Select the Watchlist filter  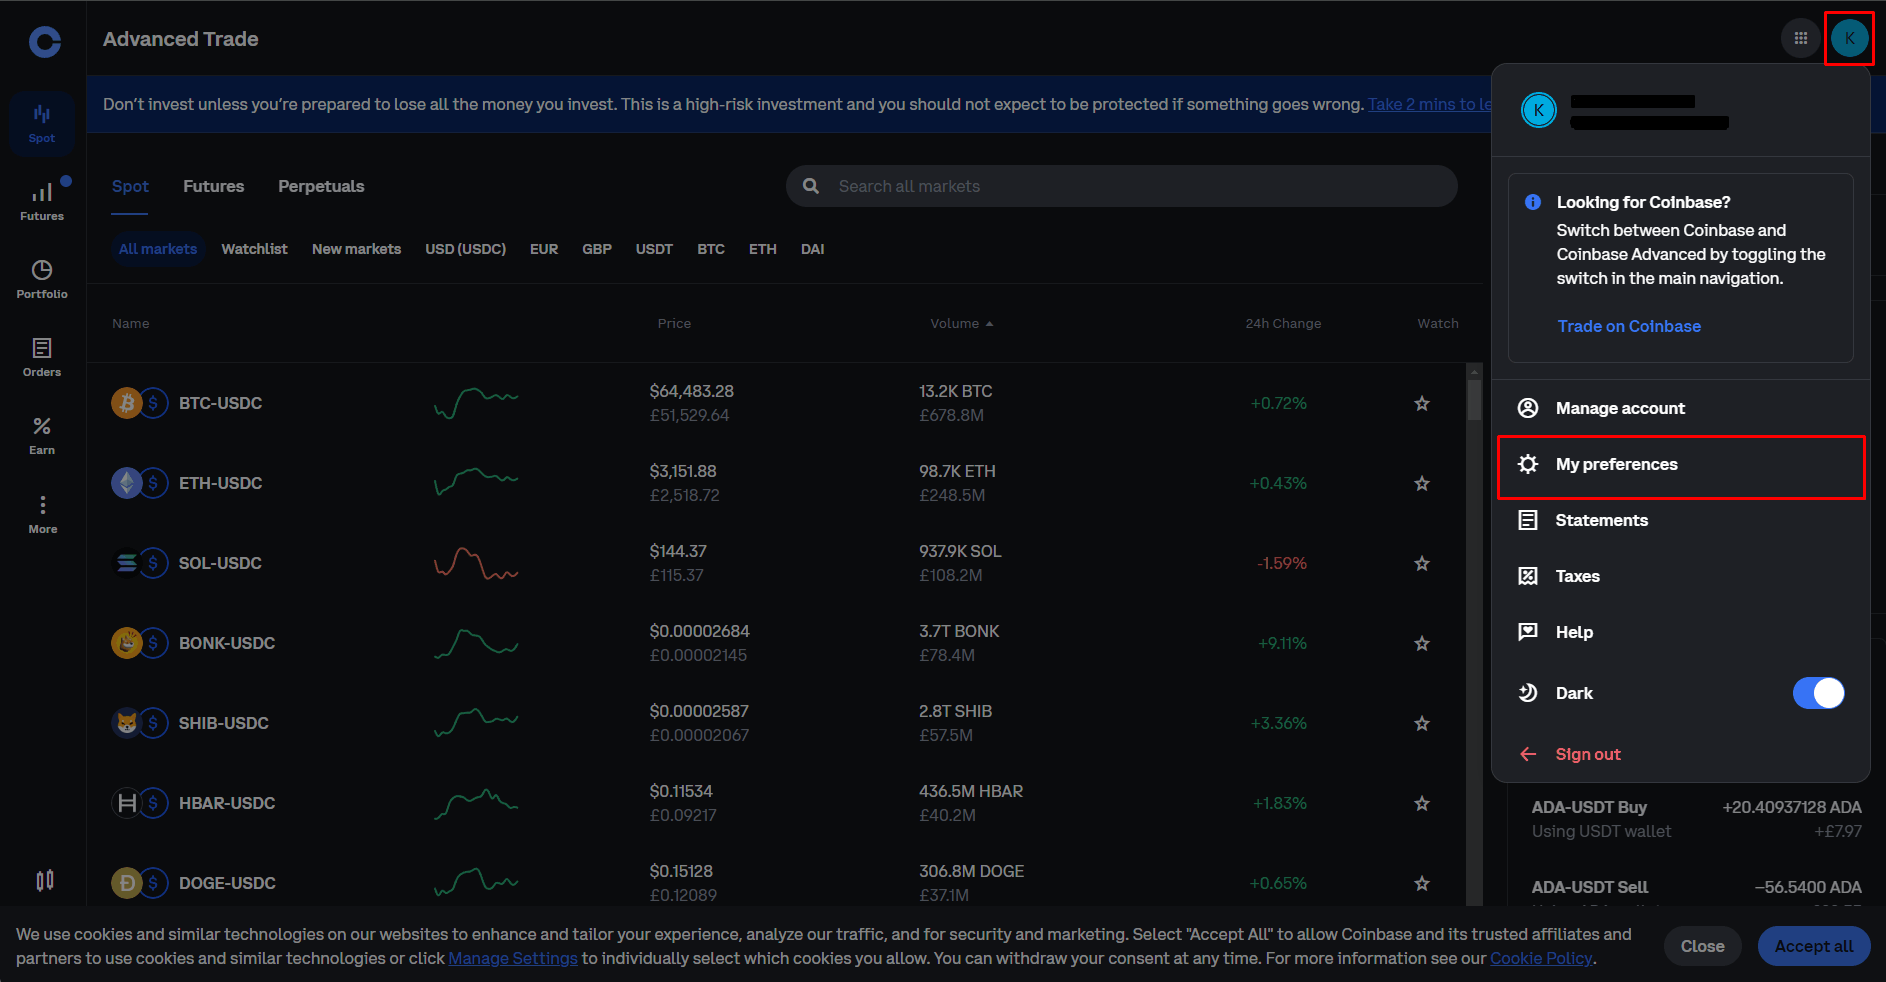(x=254, y=249)
